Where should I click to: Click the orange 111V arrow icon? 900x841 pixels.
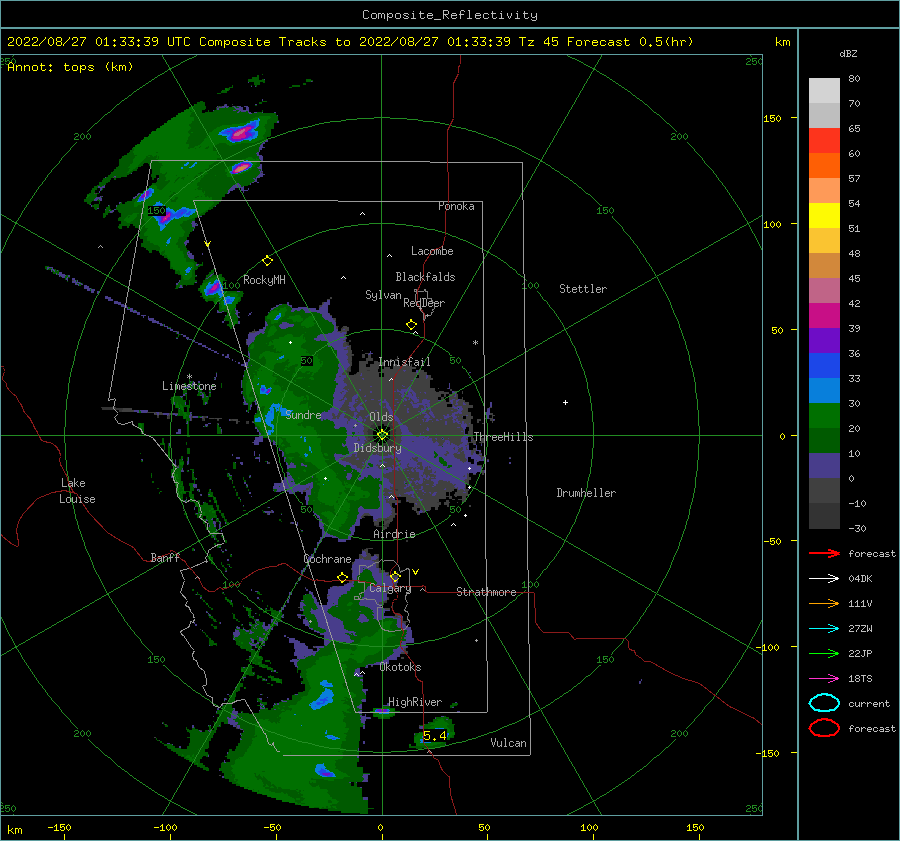coord(824,603)
